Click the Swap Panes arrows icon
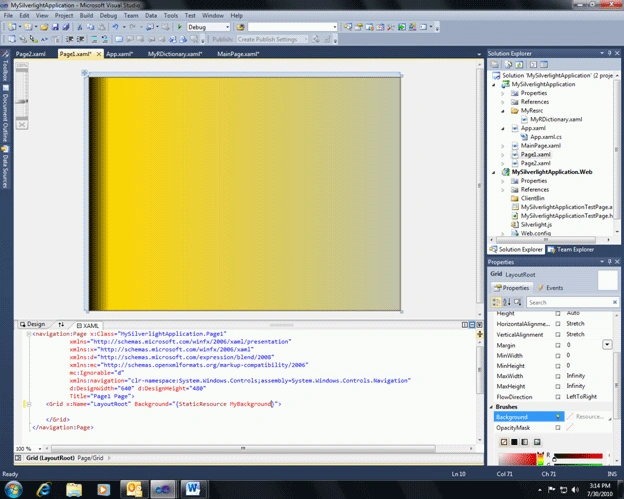The image size is (624, 499). point(61,325)
